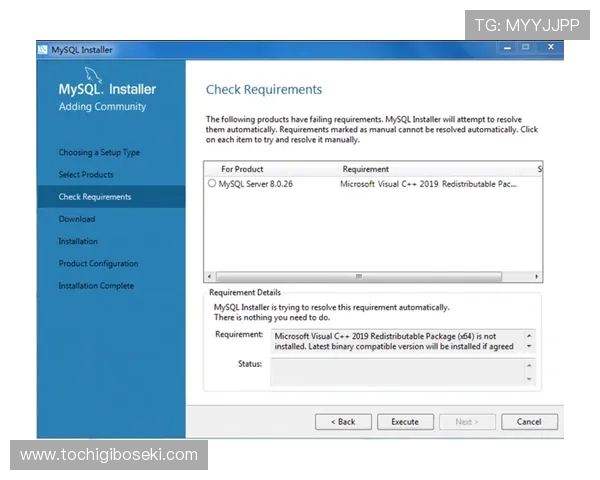Click the Execute button
Screen dimensions: 600x480
pos(405,422)
